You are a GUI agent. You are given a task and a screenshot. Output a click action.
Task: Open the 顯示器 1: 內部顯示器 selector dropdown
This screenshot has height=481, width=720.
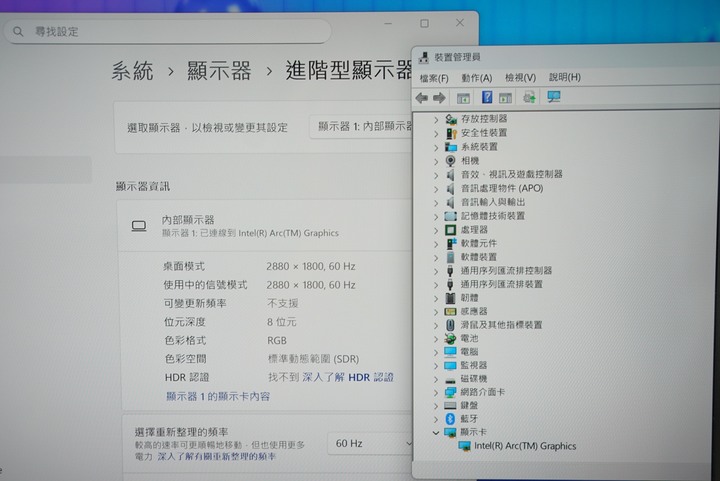[361, 127]
